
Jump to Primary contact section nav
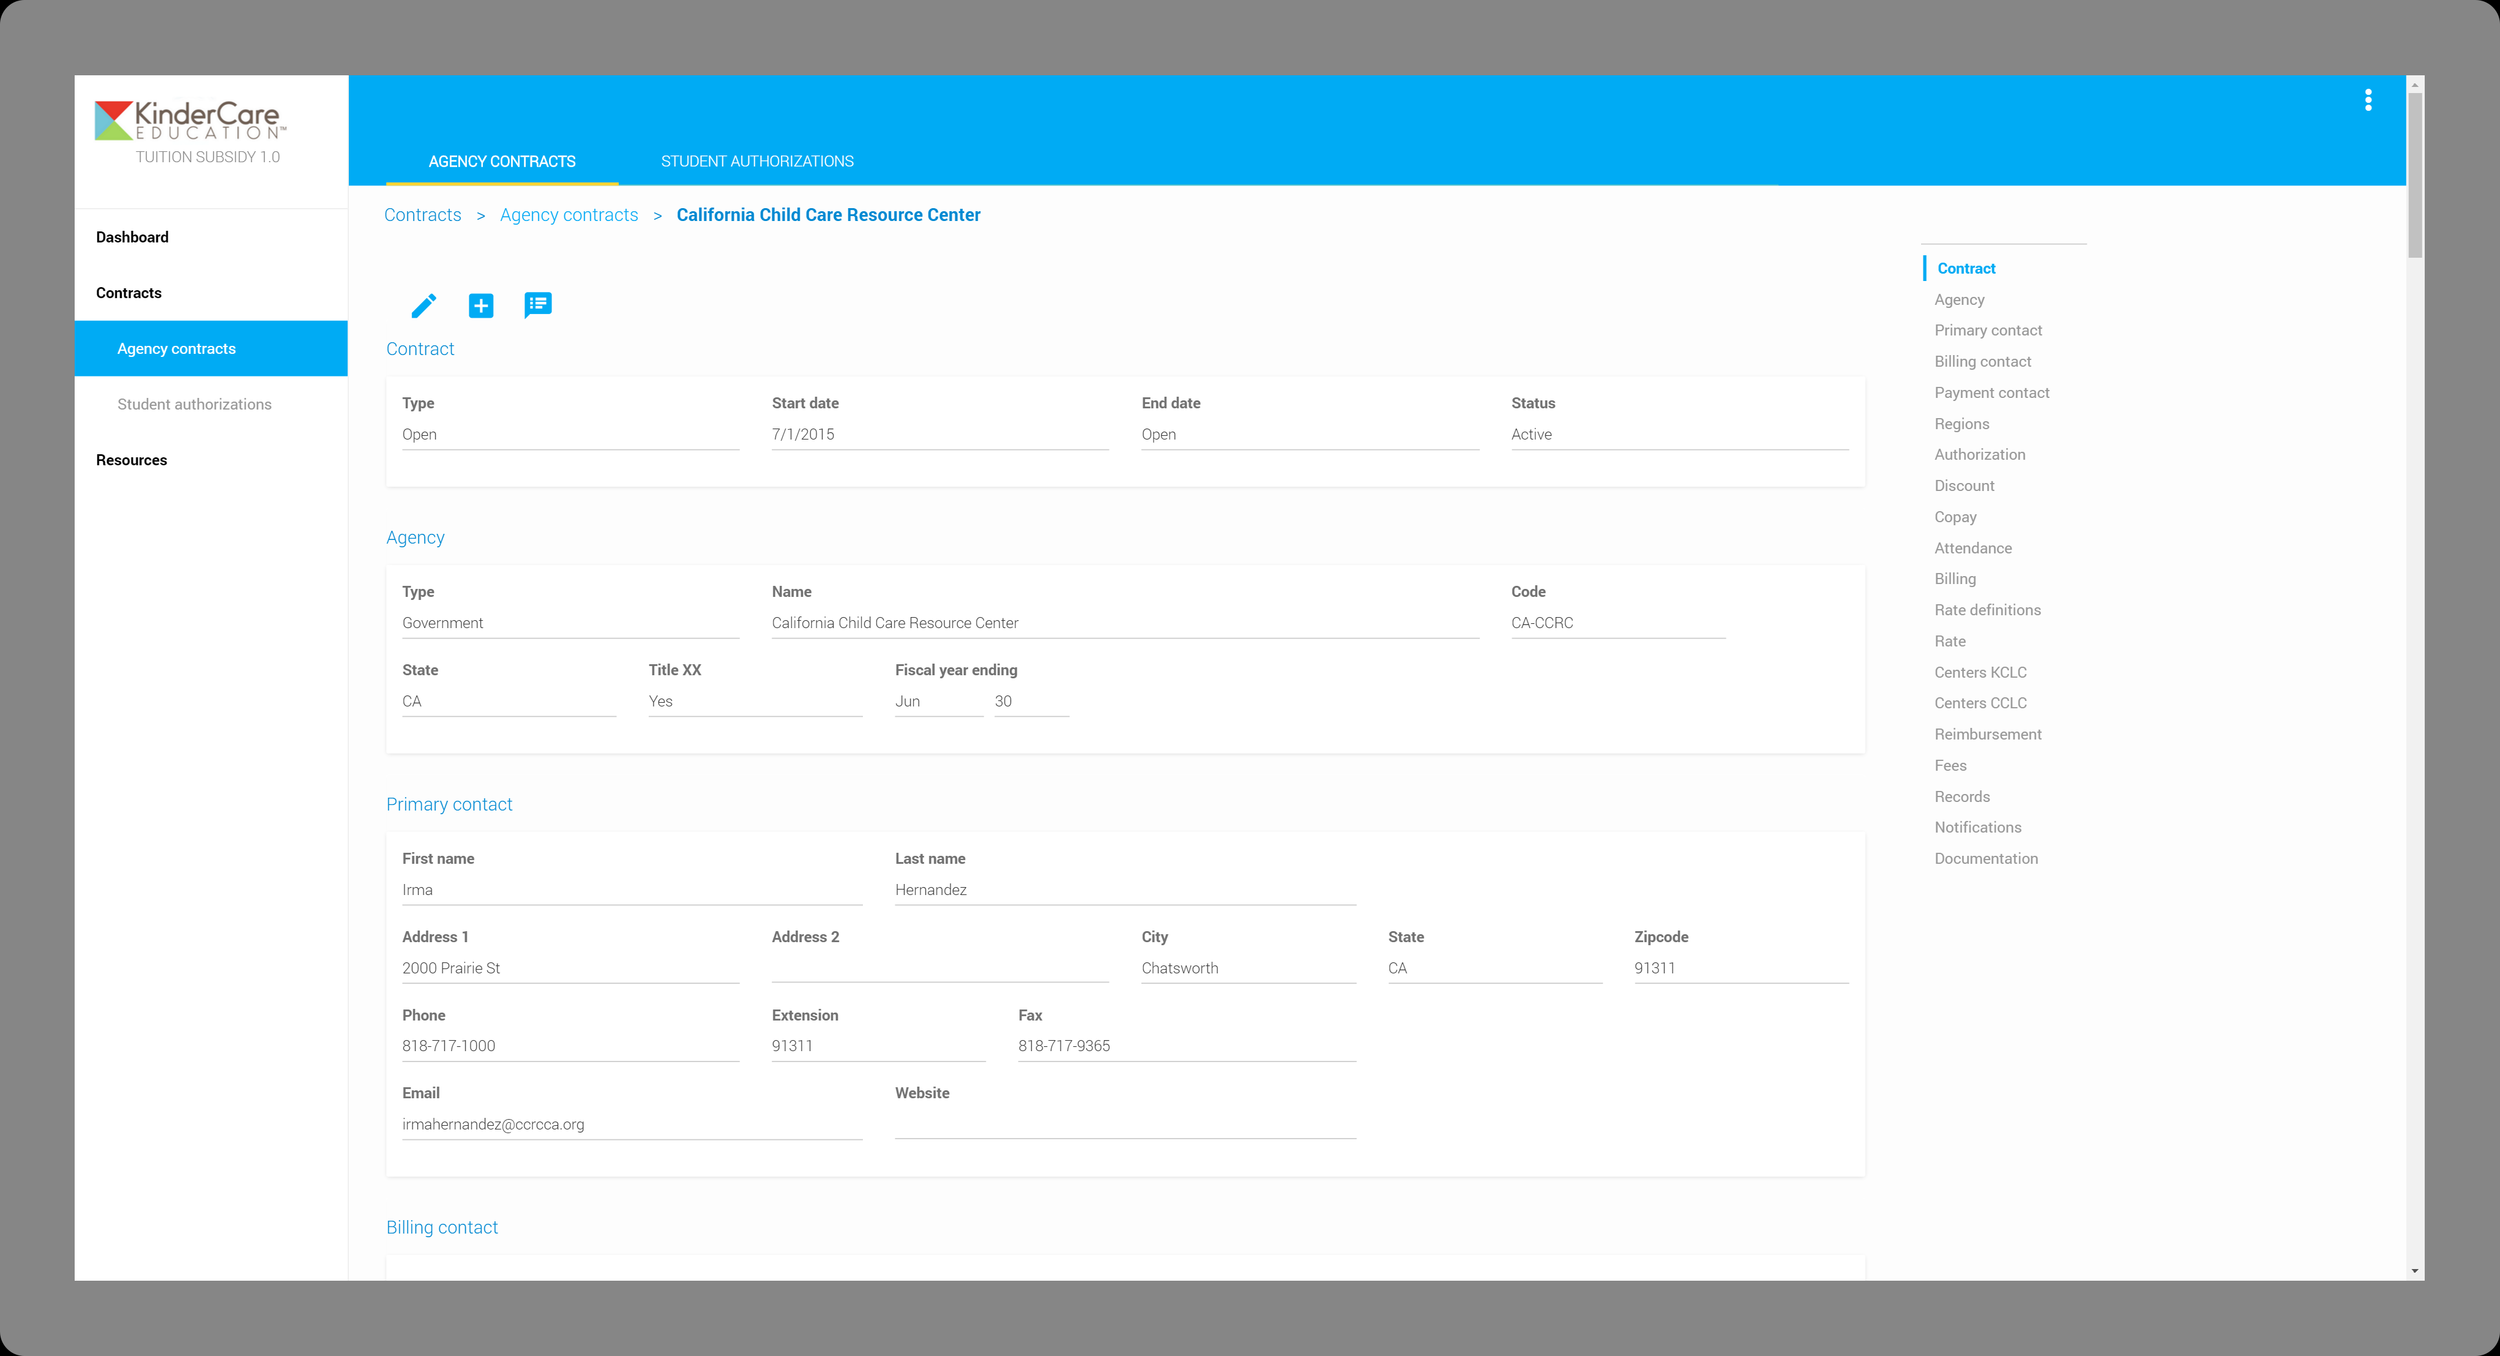tap(1988, 330)
